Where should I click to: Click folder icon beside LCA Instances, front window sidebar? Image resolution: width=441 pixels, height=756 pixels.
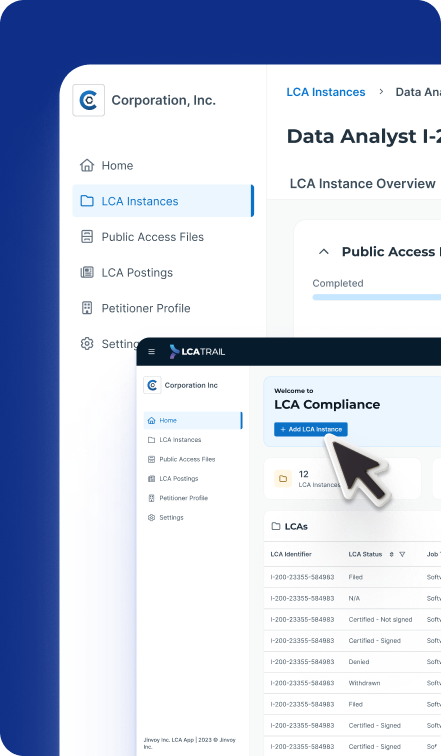pyautogui.click(x=151, y=440)
